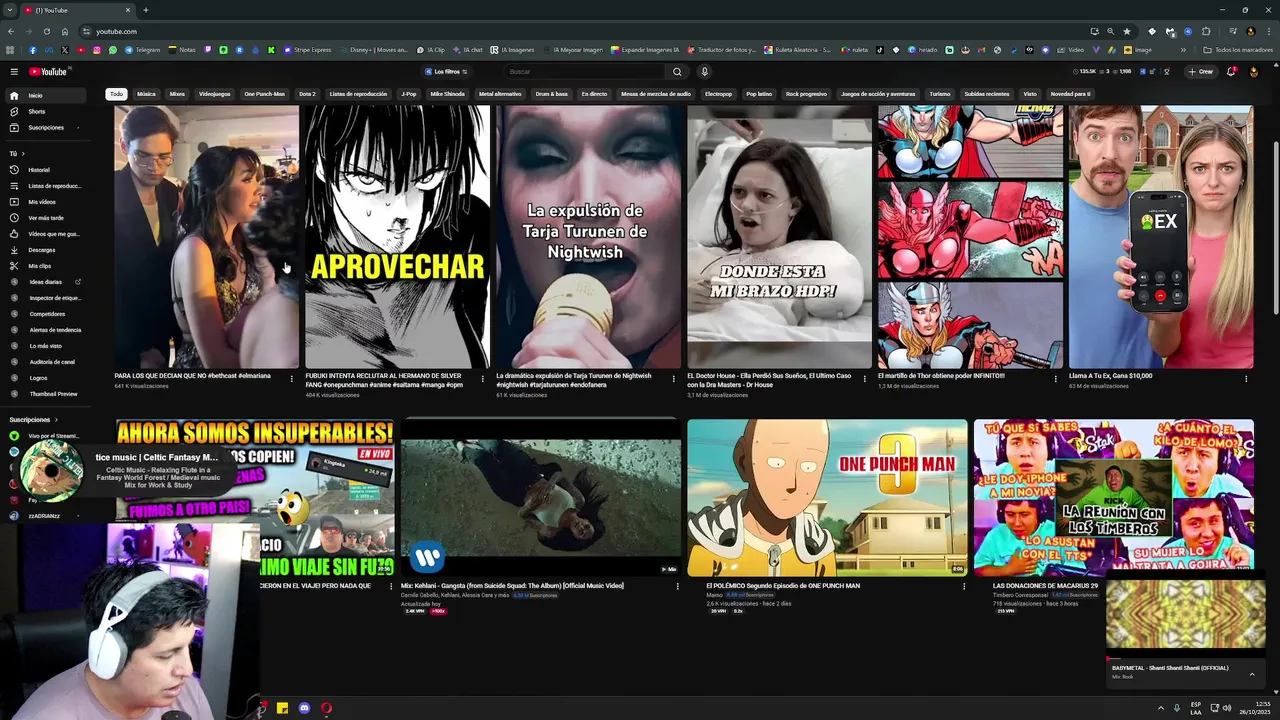This screenshot has width=1280, height=720.
Task: Click the search magnifier button
Action: pos(677,72)
